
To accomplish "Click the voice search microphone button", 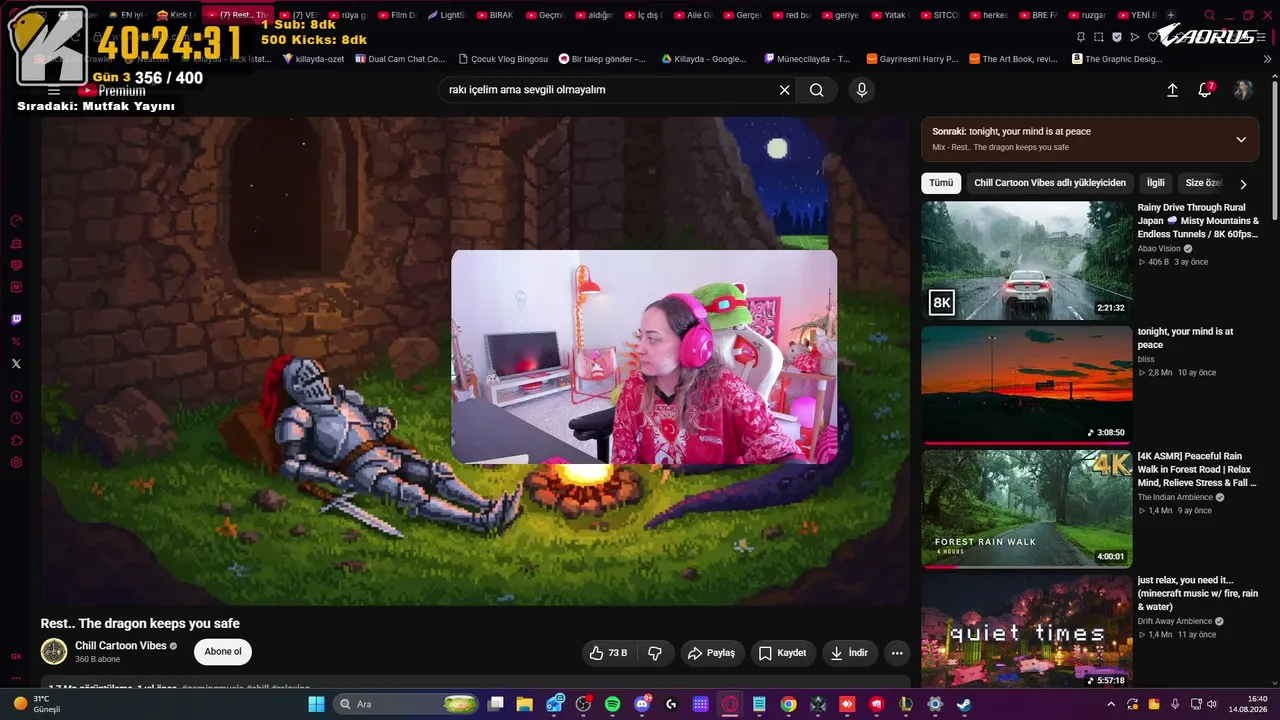I will [862, 90].
